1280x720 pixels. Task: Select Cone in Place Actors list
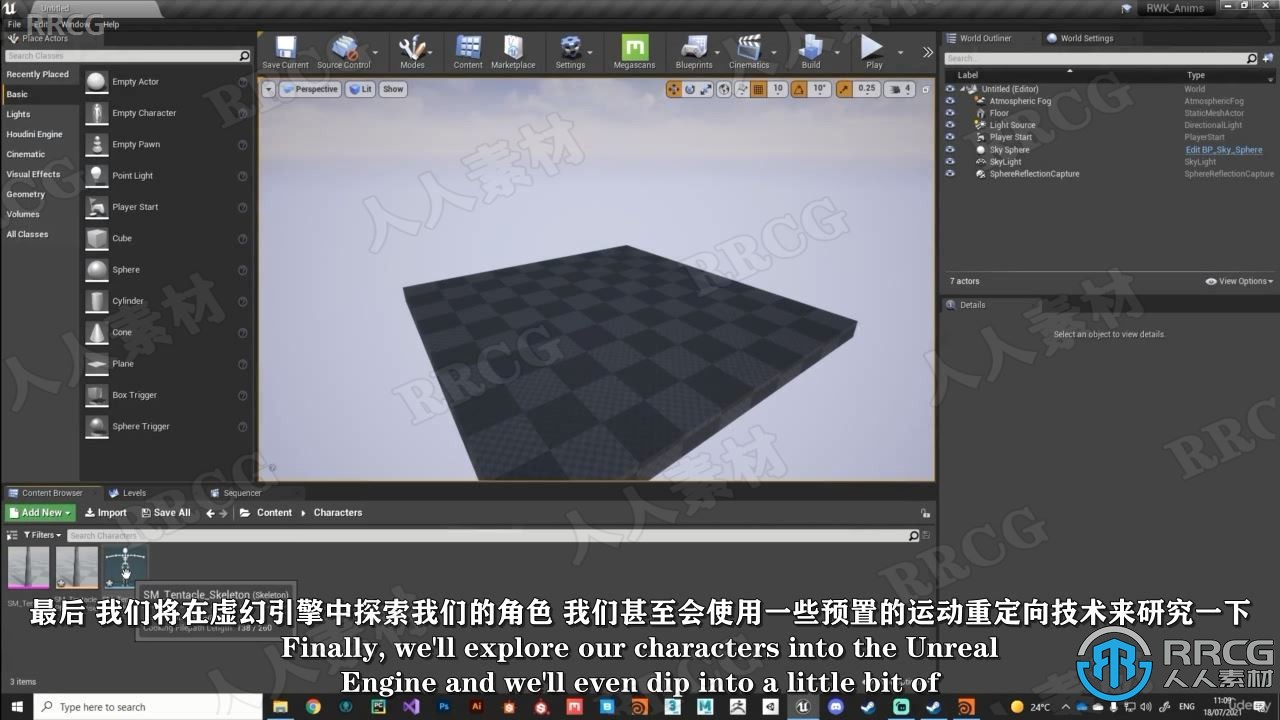(165, 332)
